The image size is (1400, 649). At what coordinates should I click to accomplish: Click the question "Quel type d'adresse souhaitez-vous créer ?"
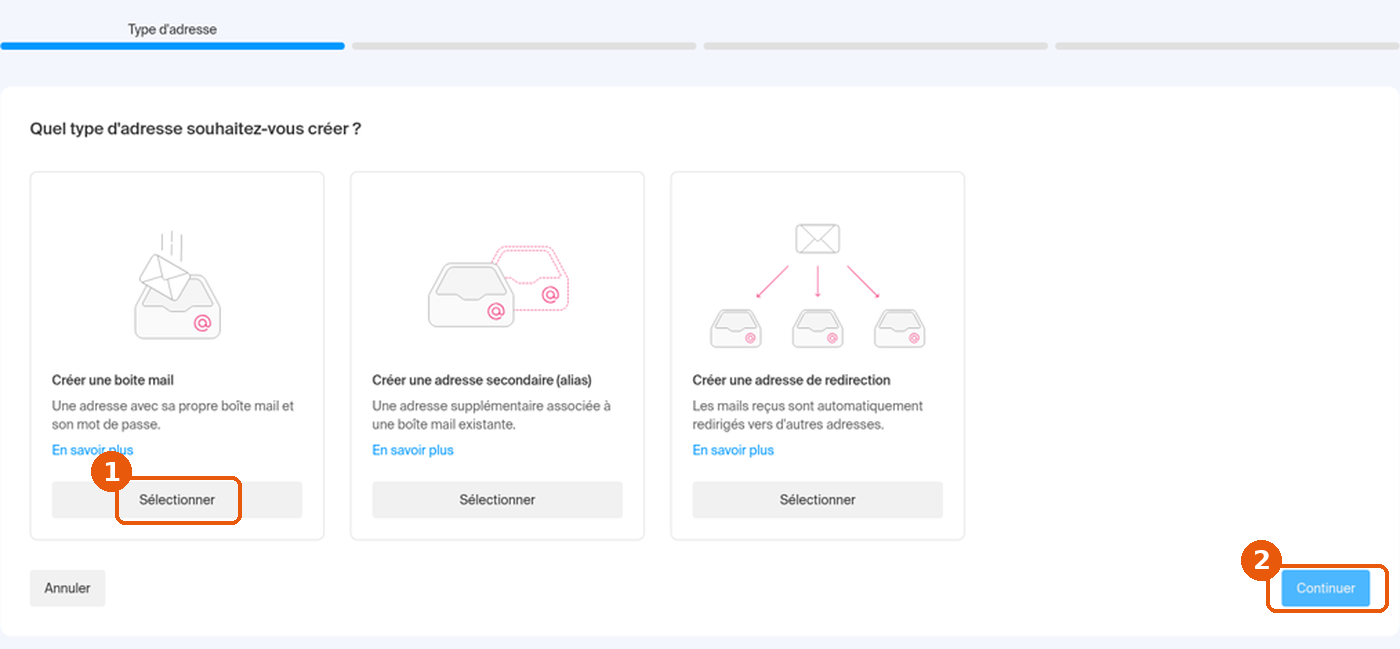195,129
